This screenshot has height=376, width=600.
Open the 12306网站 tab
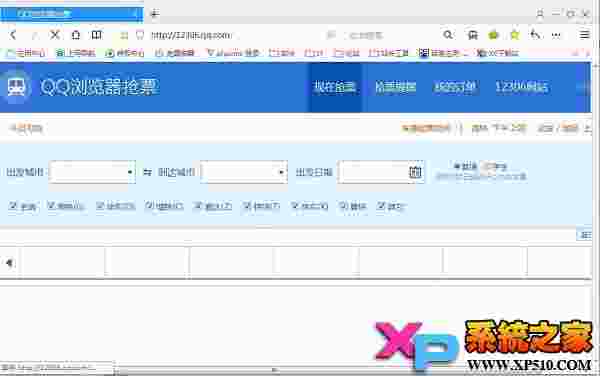coord(522,87)
